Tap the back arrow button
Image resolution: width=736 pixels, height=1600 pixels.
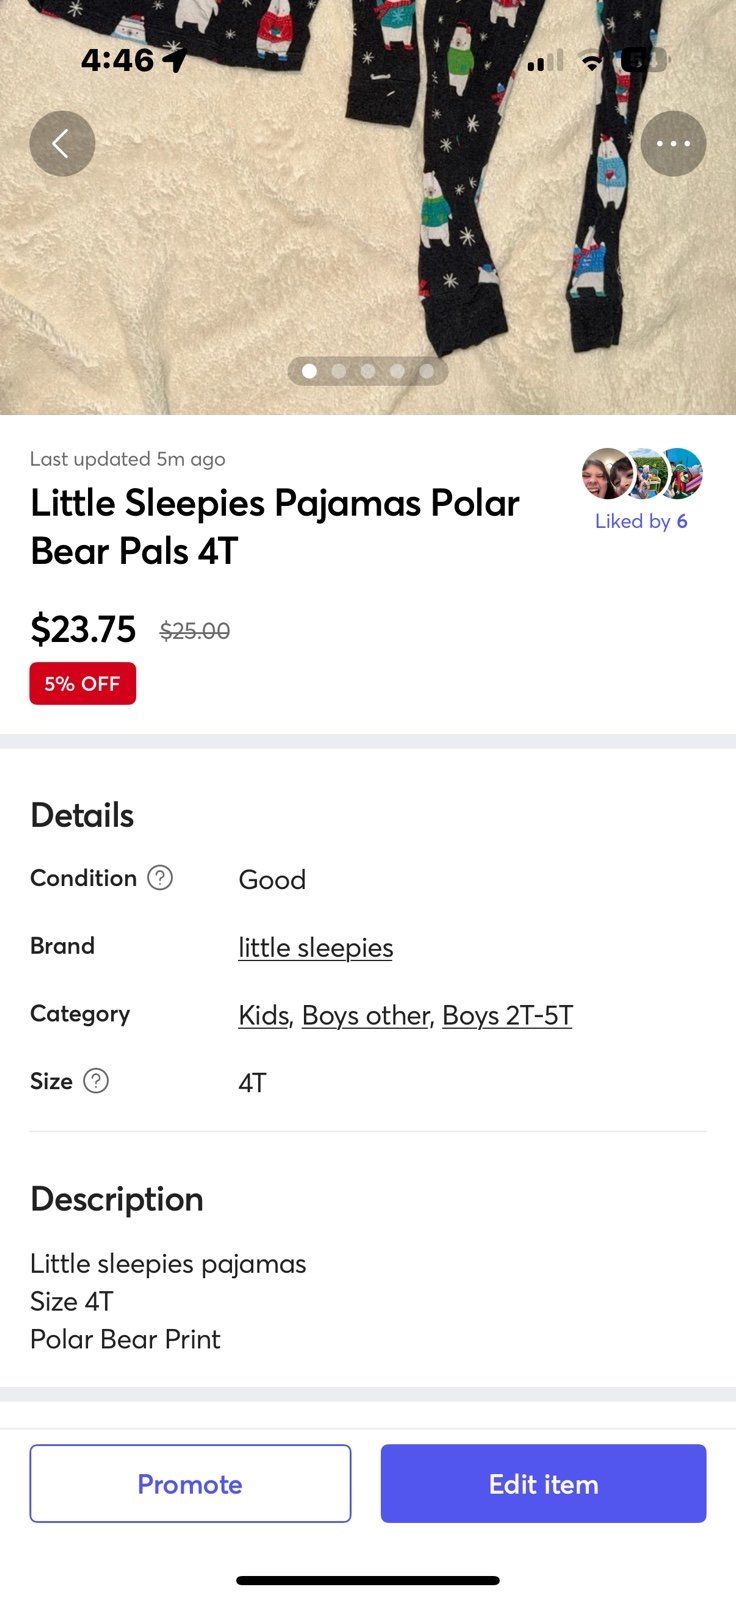[x=62, y=144]
